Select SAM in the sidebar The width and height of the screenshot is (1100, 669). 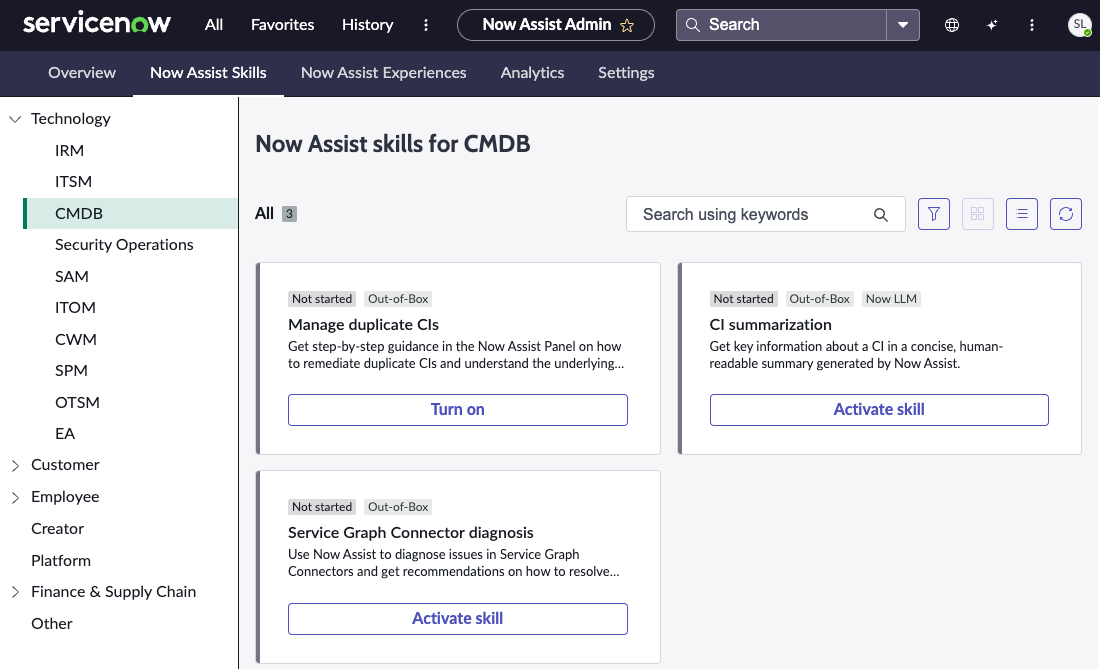[x=72, y=276]
